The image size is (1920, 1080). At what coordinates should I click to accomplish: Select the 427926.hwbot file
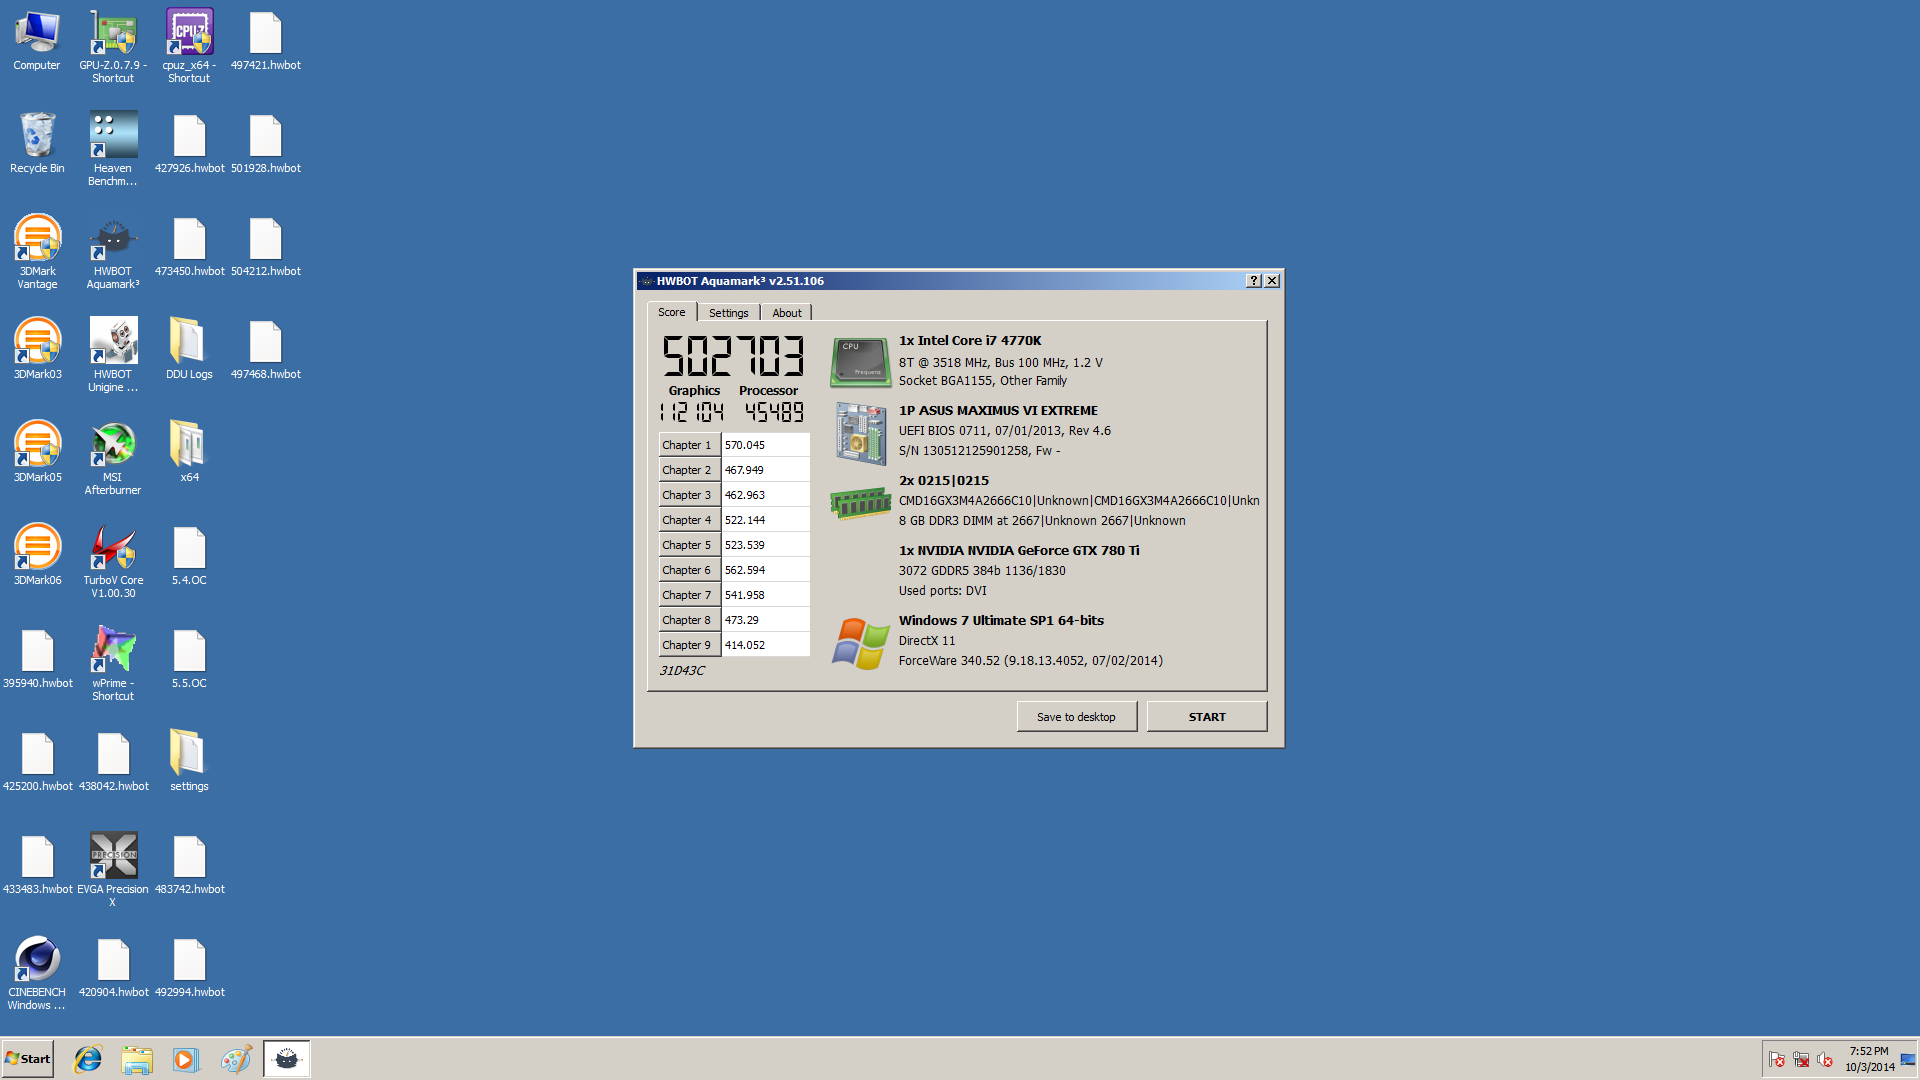point(189,144)
